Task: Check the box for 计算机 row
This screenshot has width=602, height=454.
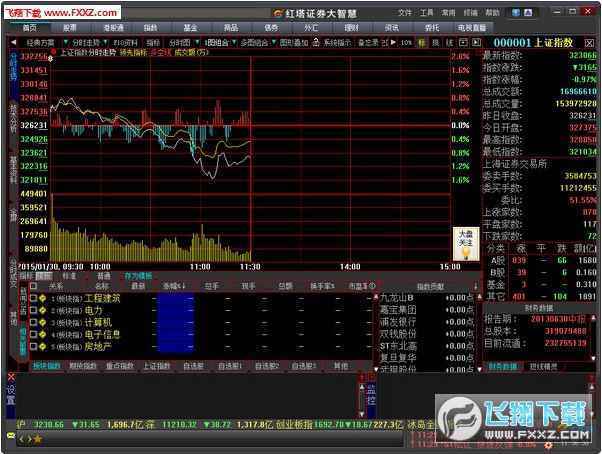Action: (33, 322)
